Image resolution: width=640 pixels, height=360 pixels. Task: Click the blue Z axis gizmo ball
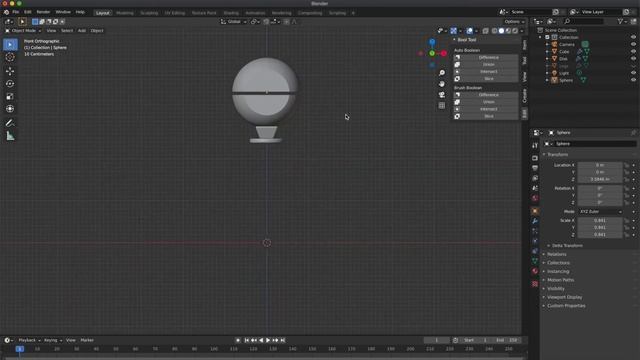[432, 42]
